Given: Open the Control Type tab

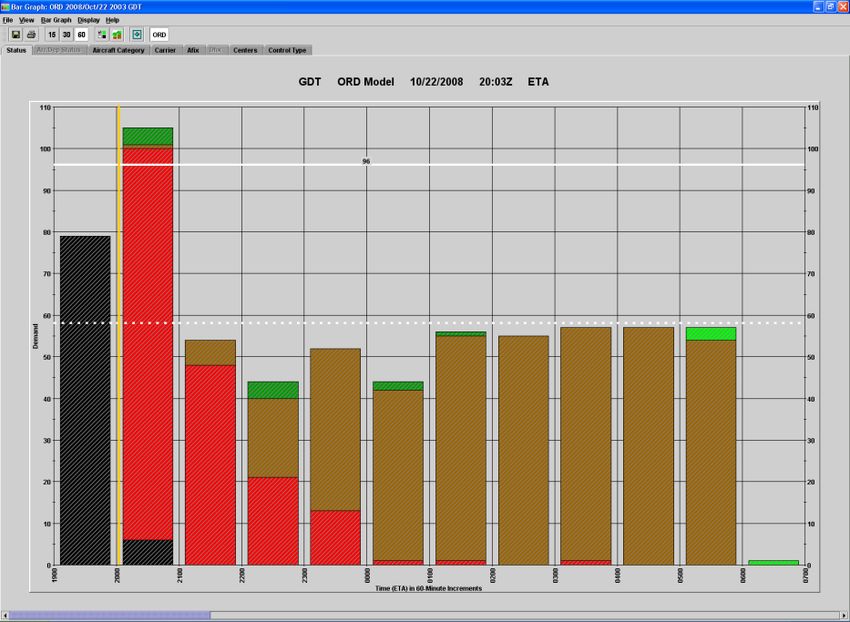Looking at the screenshot, I should pyautogui.click(x=287, y=50).
